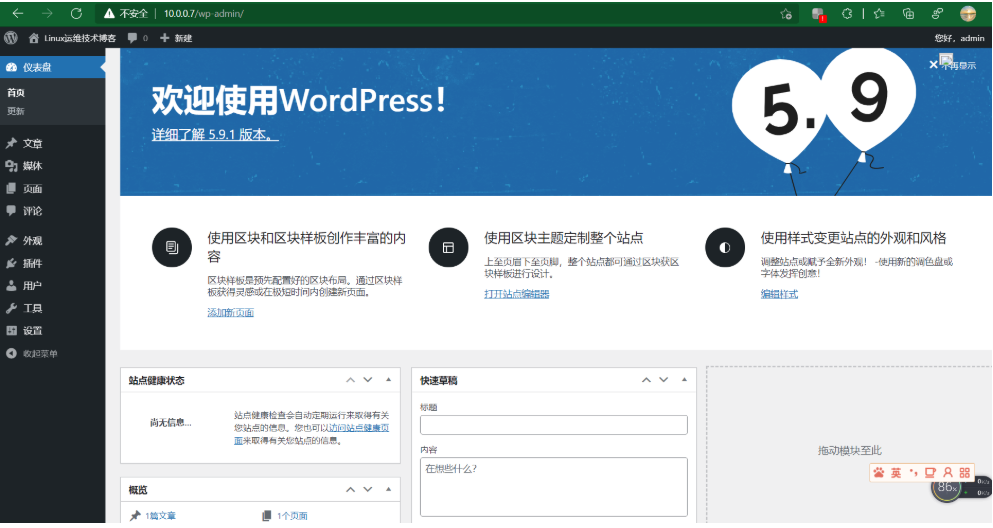Open IME toolbox grid icon
Image resolution: width=993 pixels, height=528 pixels.
pyautogui.click(x=965, y=472)
